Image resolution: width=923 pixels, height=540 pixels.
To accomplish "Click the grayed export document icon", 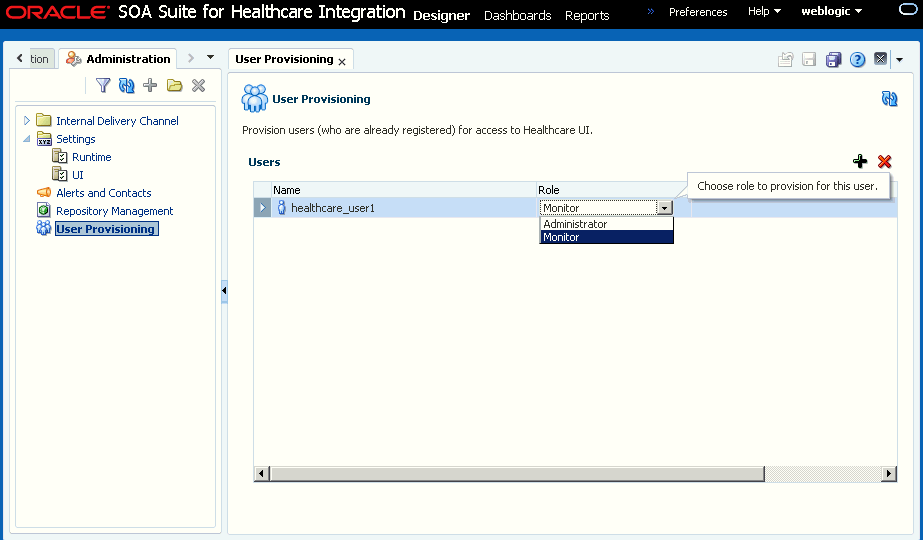I will coord(785,59).
